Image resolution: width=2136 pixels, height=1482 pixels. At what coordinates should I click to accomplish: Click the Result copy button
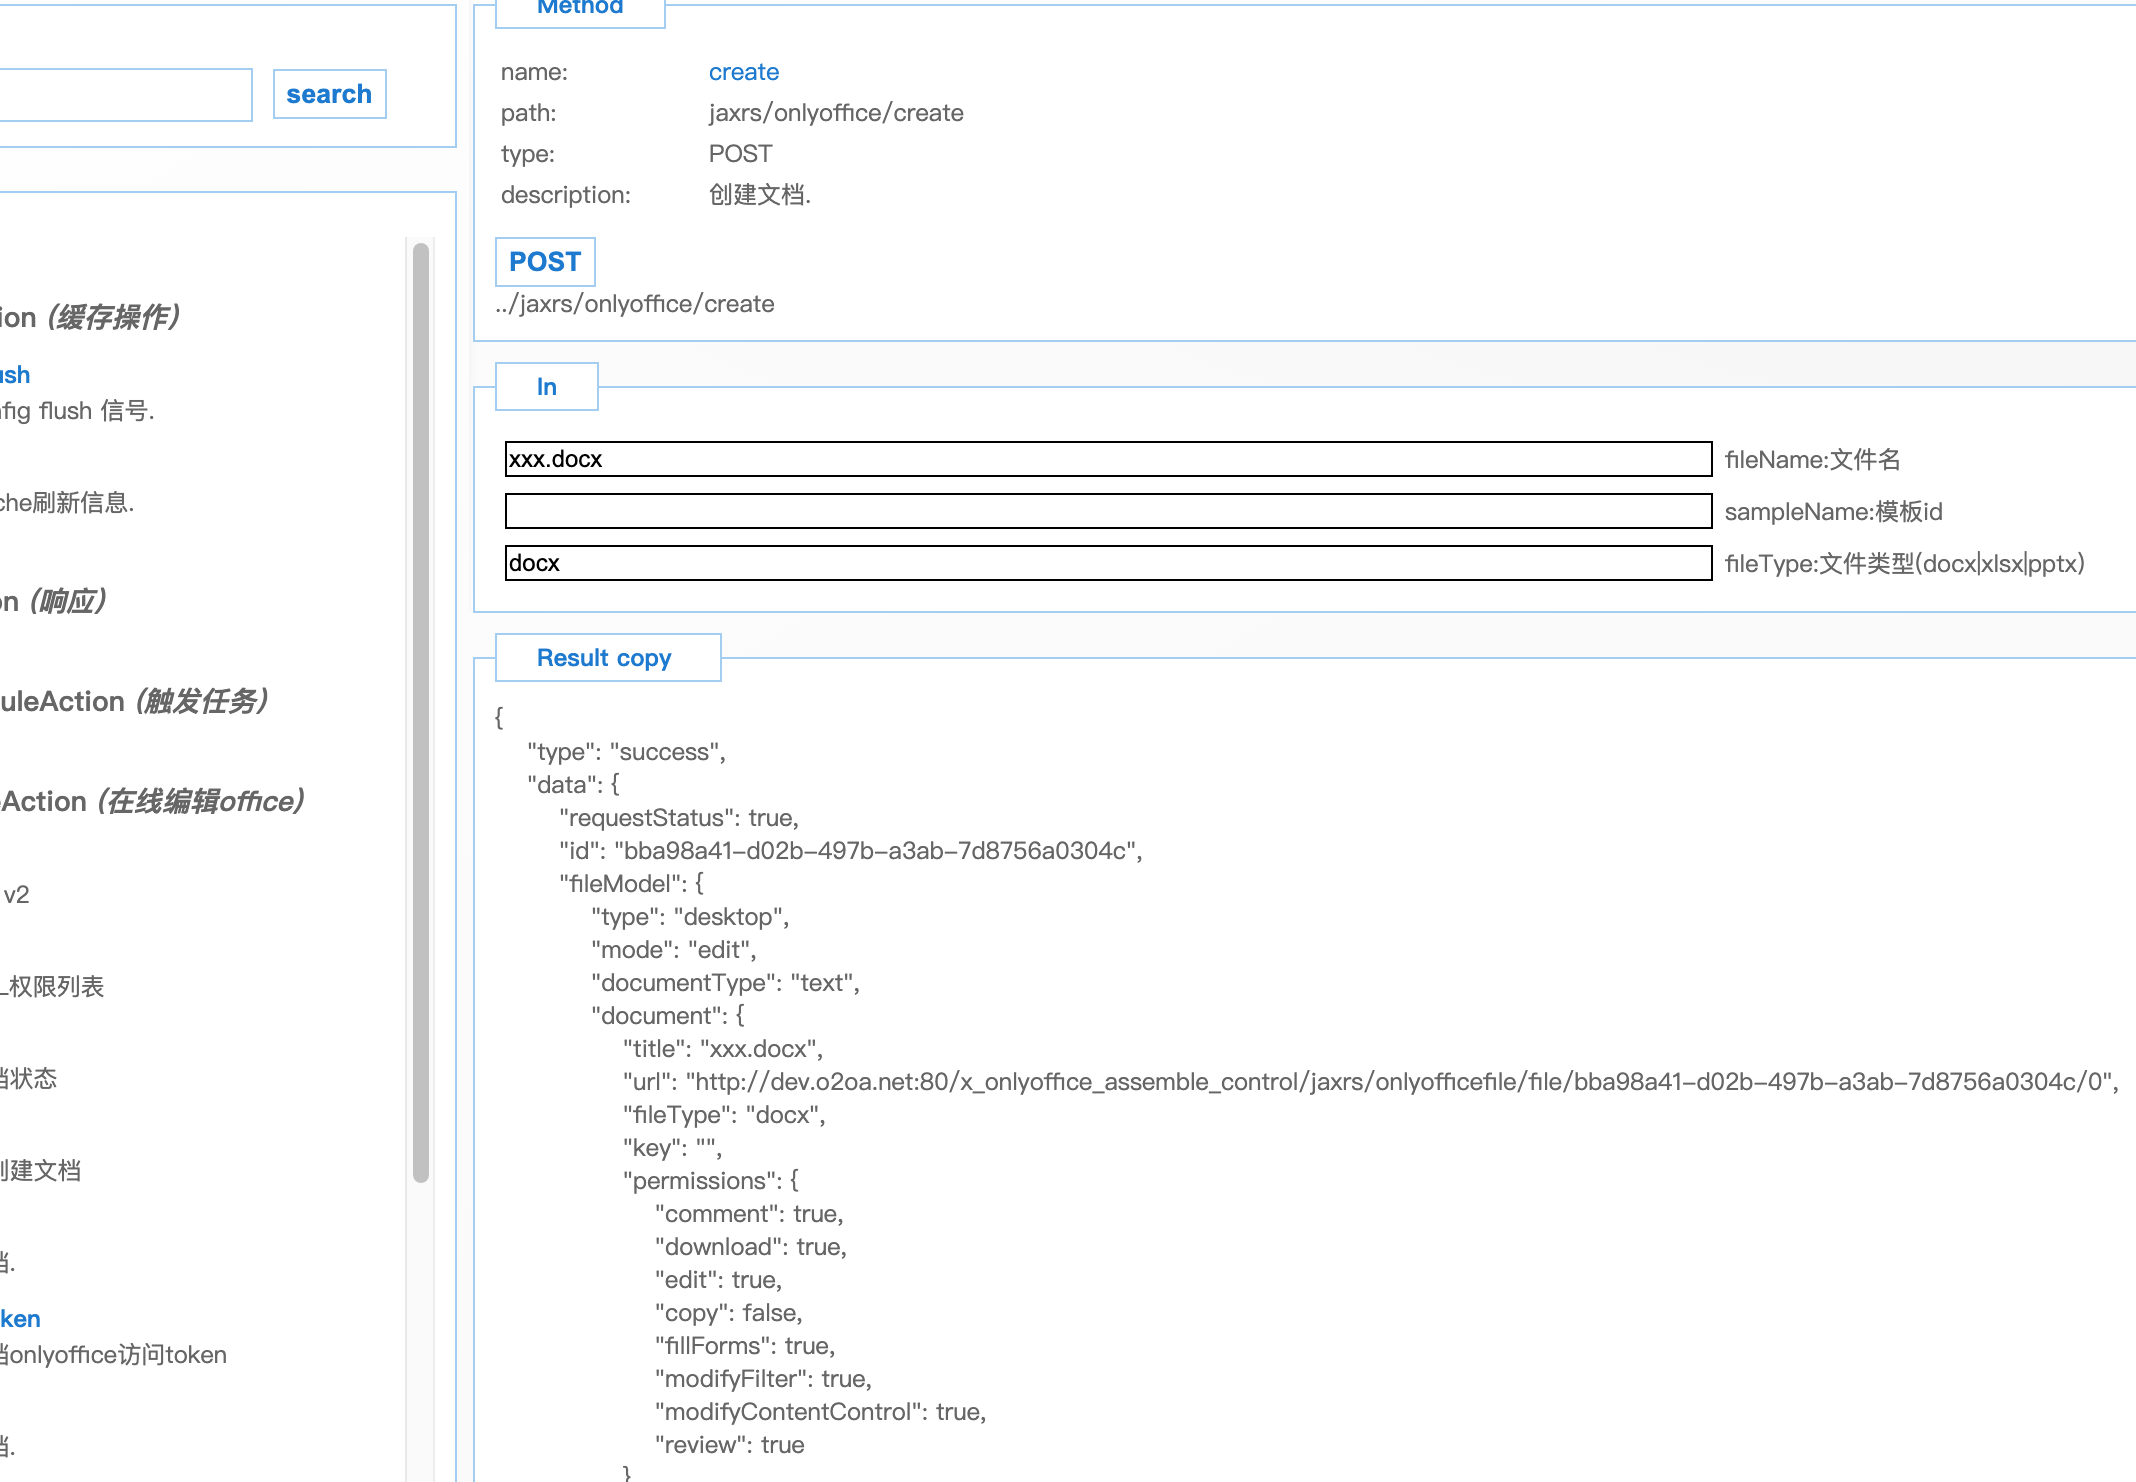607,658
